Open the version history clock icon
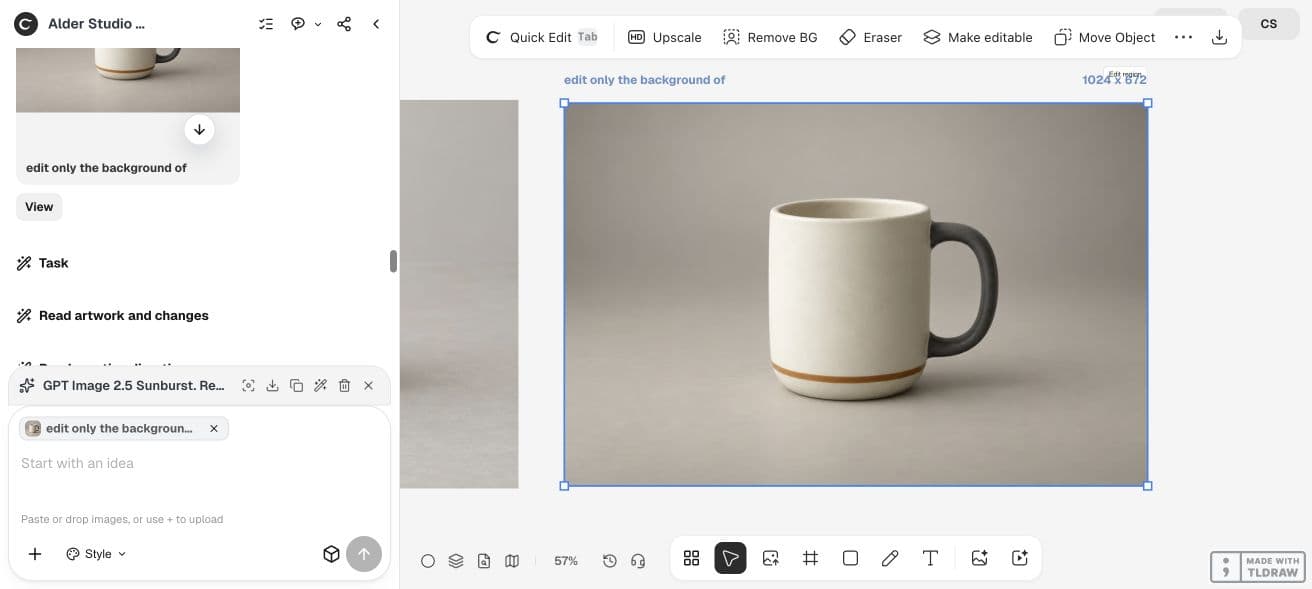This screenshot has height=589, width=1312. [x=610, y=561]
